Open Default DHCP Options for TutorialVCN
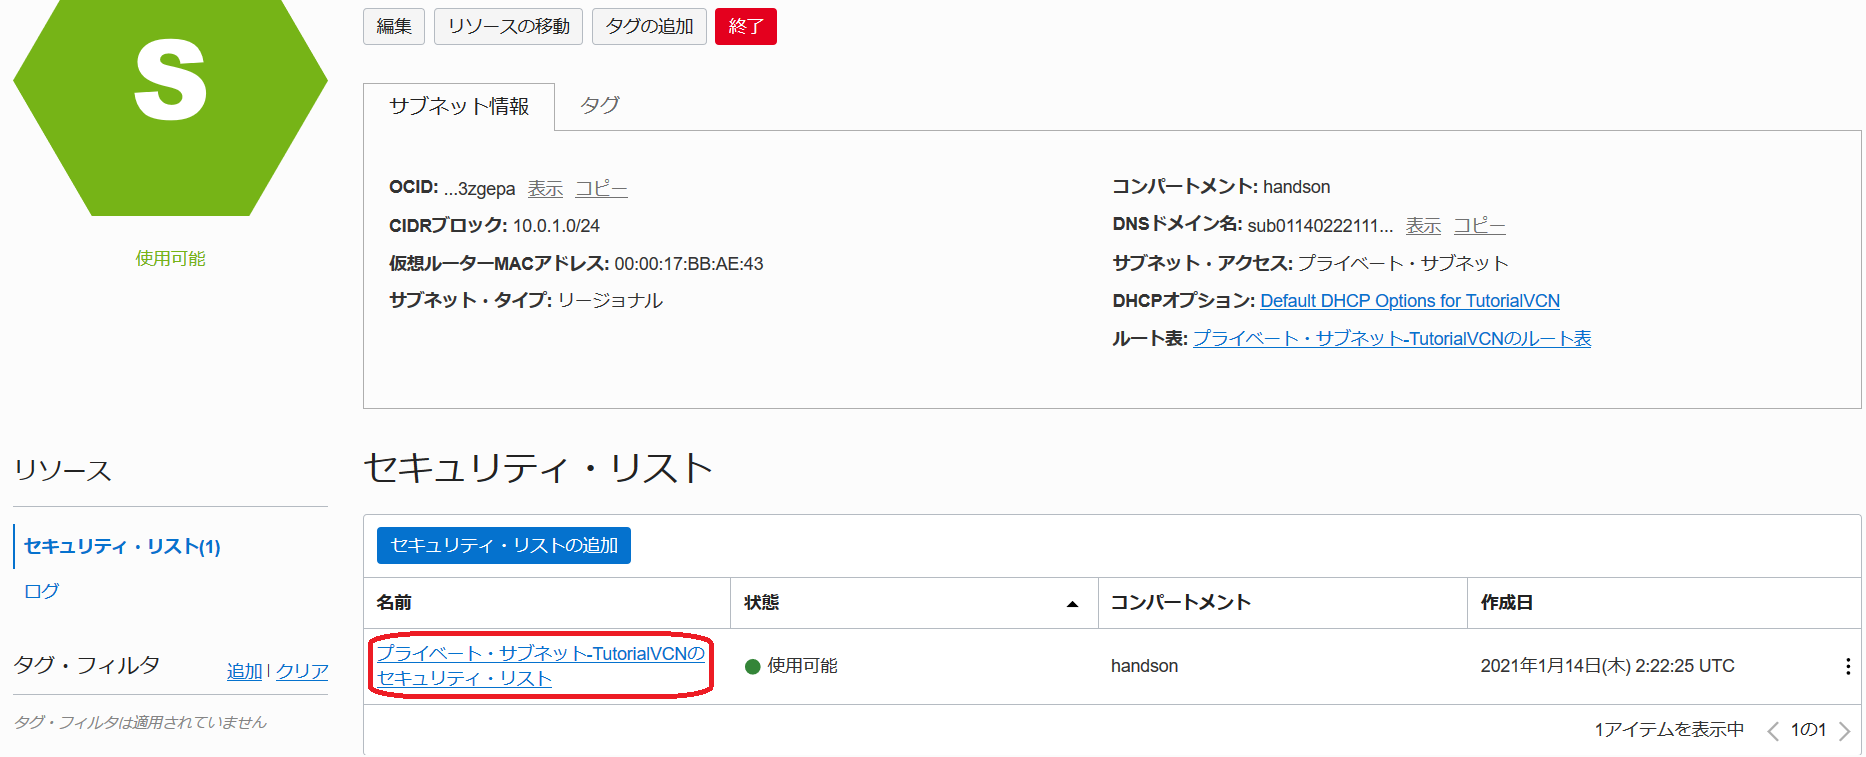1866x757 pixels. point(1409,301)
